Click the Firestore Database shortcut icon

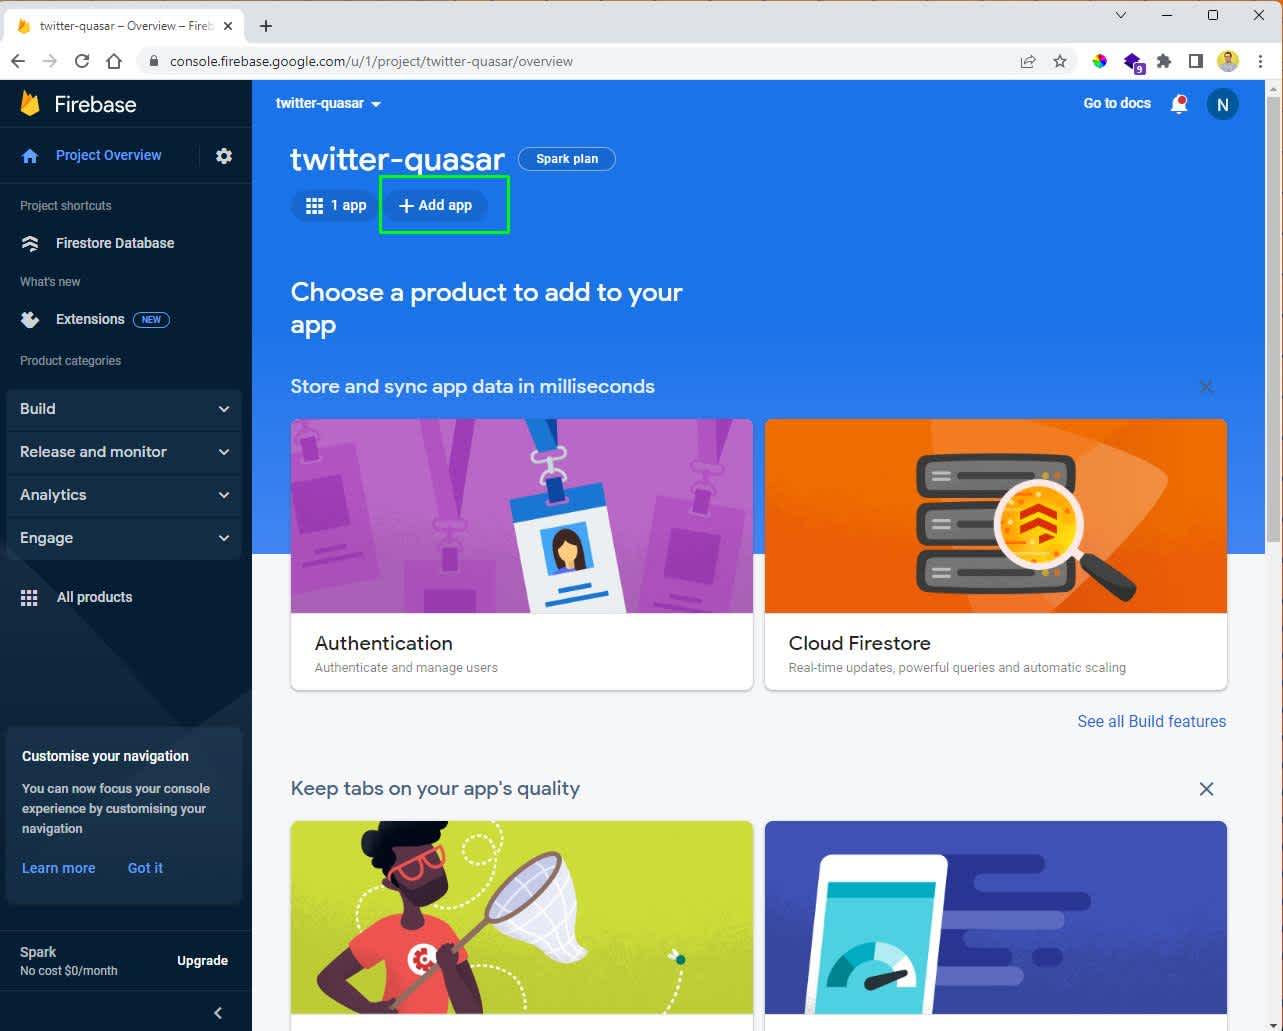click(30, 243)
